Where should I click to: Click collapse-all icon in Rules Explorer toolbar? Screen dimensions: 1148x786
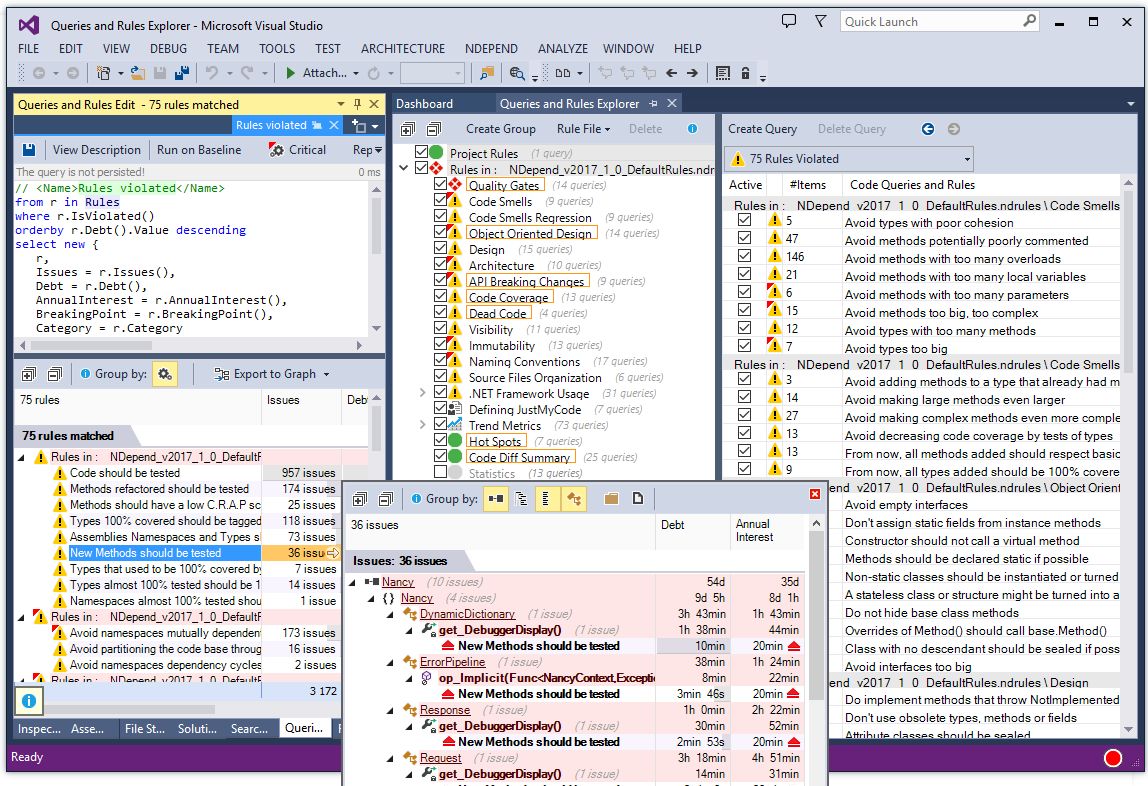[433, 130]
